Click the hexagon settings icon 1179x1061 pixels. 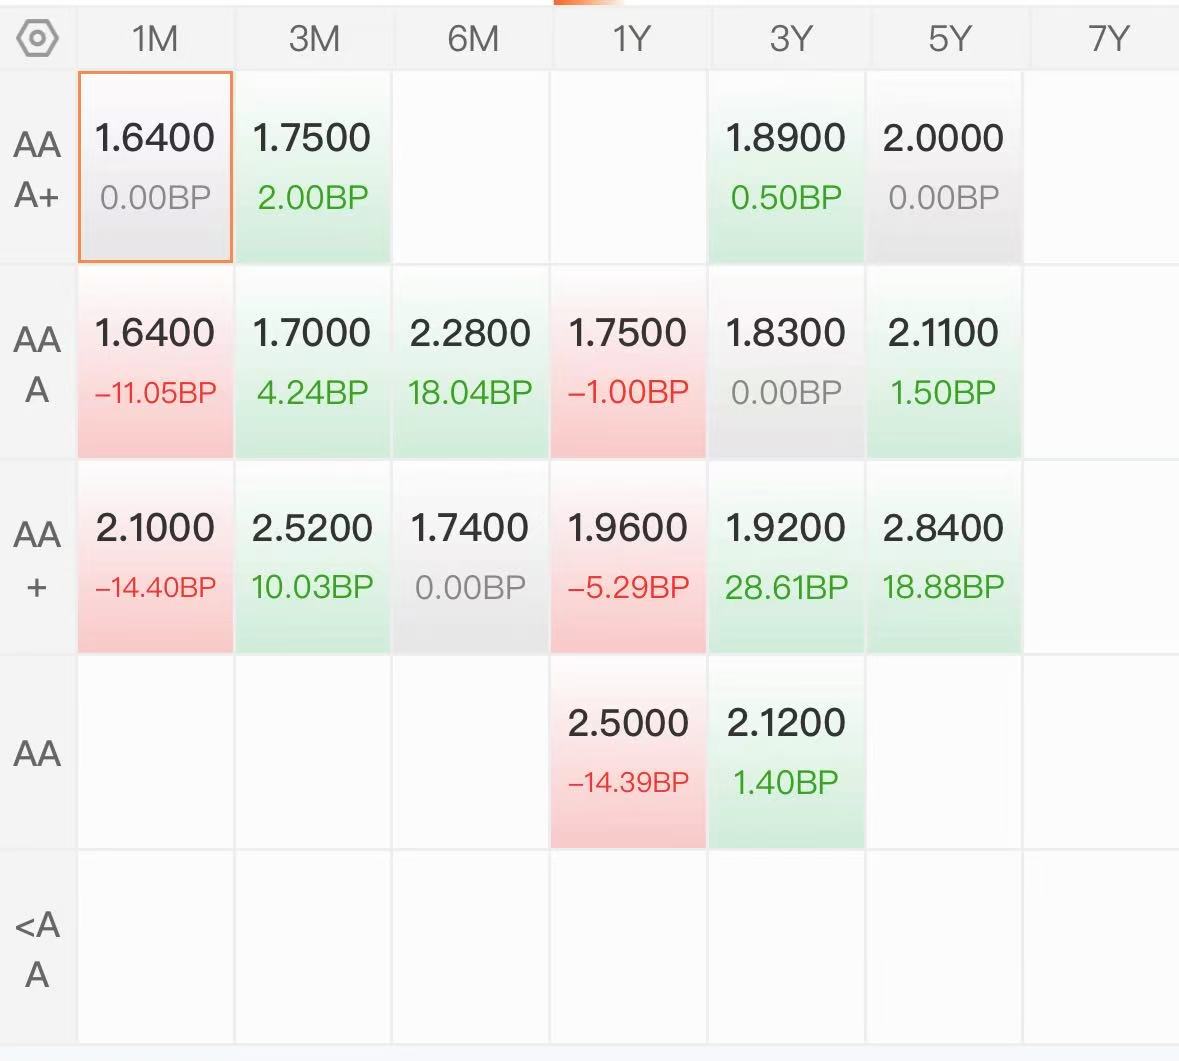pyautogui.click(x=38, y=39)
